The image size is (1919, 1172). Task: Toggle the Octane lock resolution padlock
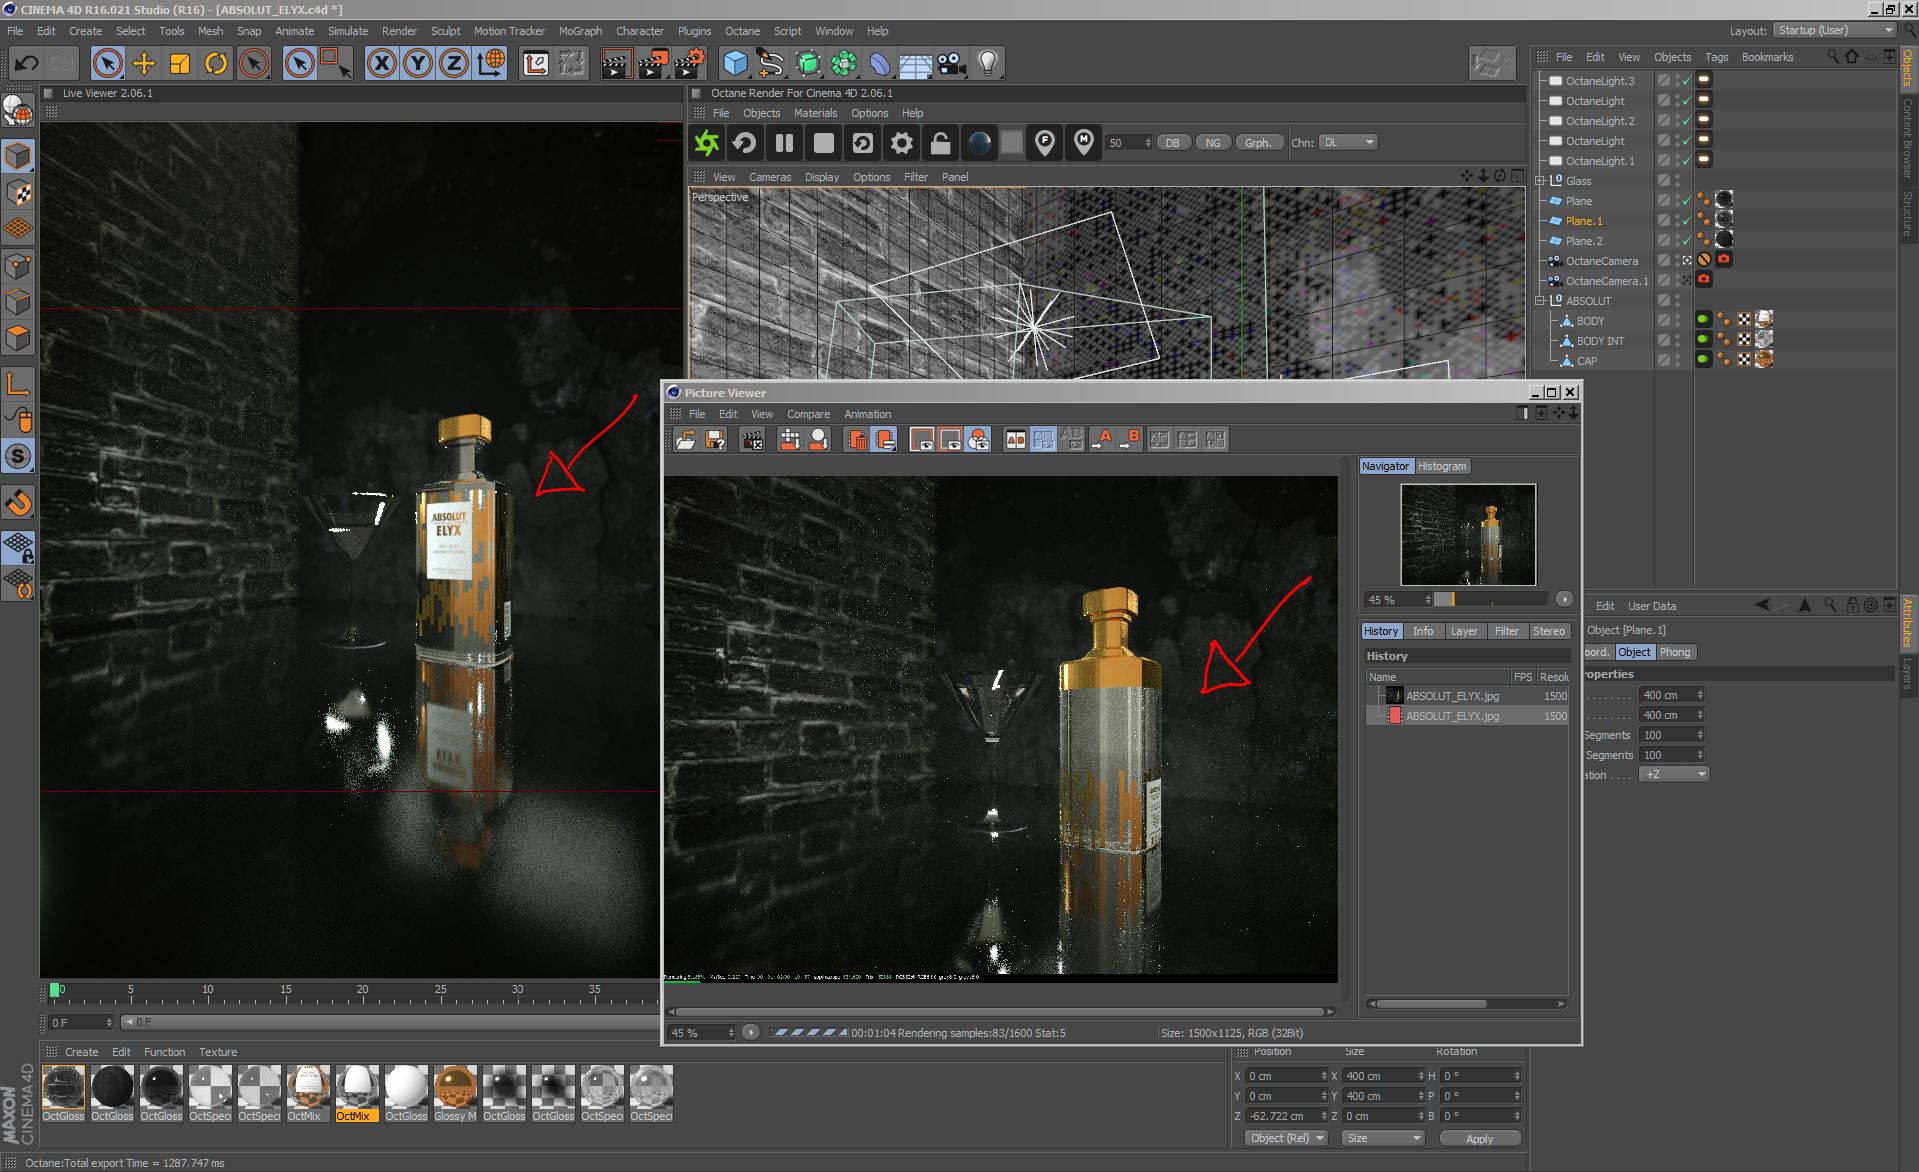941,143
